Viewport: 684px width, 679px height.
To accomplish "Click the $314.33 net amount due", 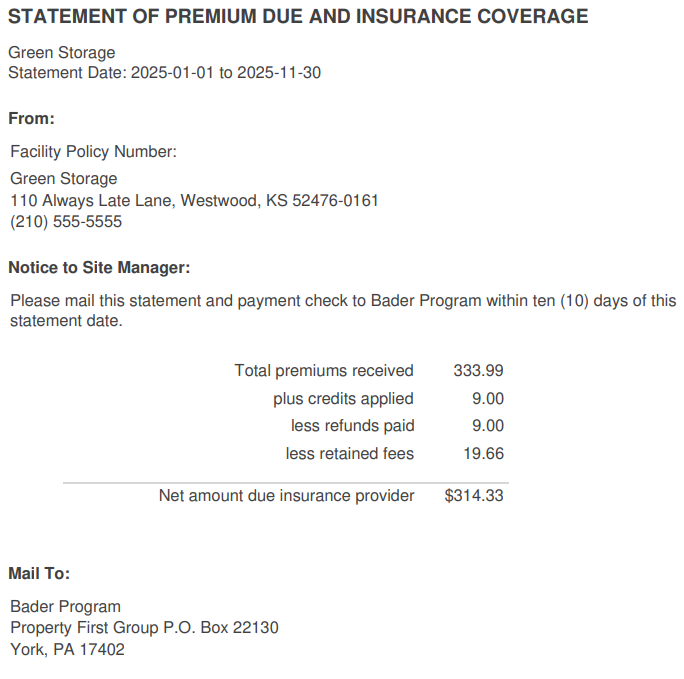I will tap(474, 496).
